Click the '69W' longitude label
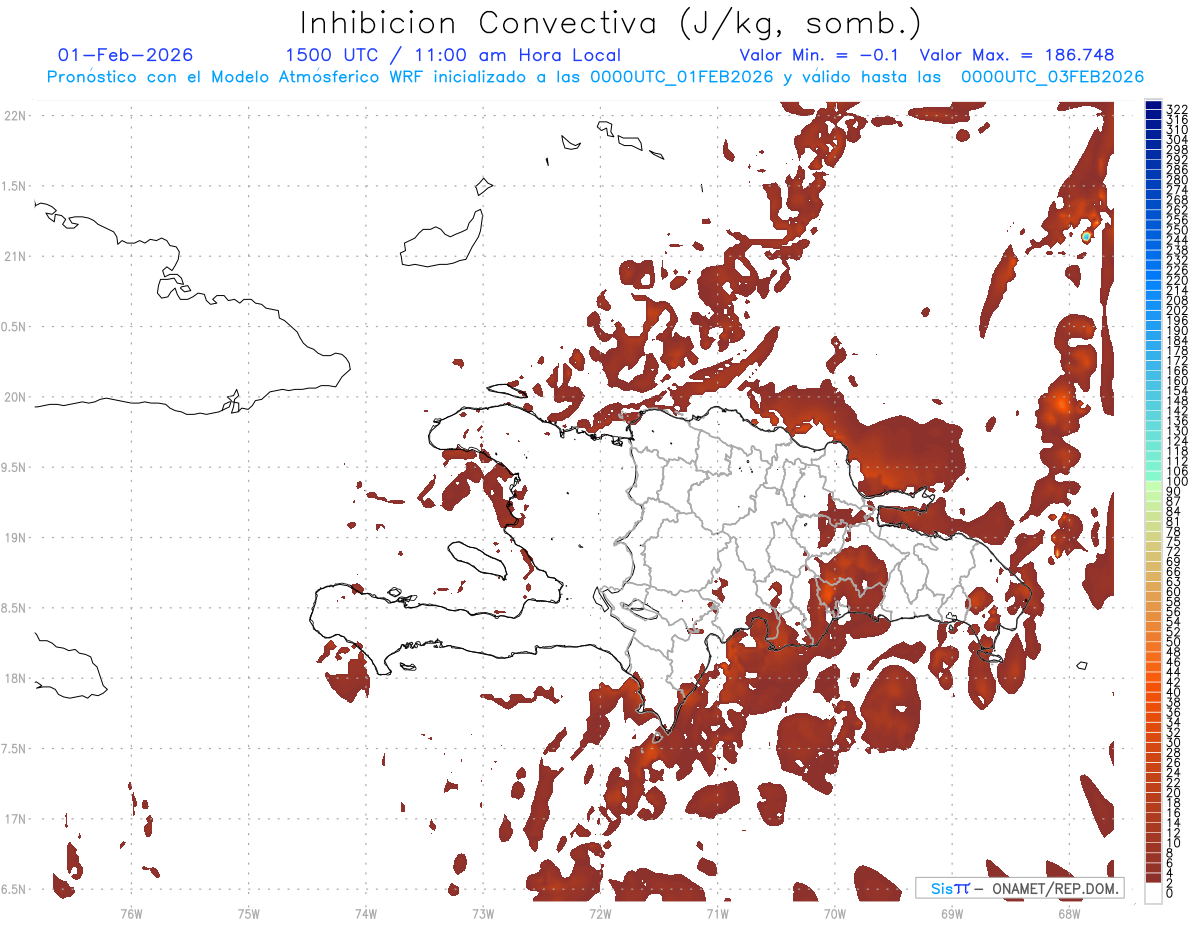Screen dimensions: 1200x927 point(952,913)
